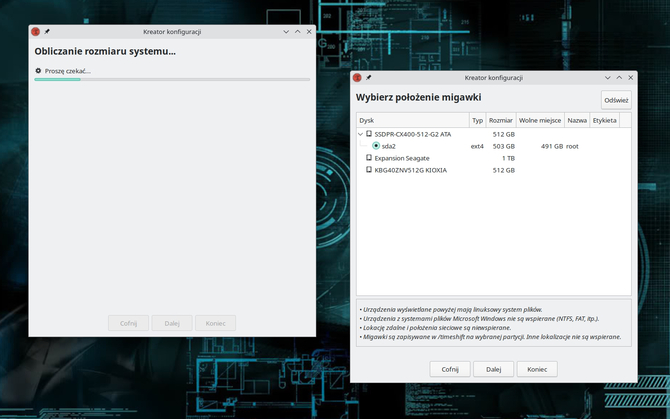The width and height of the screenshot is (670, 419).
Task: Collapse the SSDPR-CX400-512-G2 ATA disk tree
Action: (360, 134)
